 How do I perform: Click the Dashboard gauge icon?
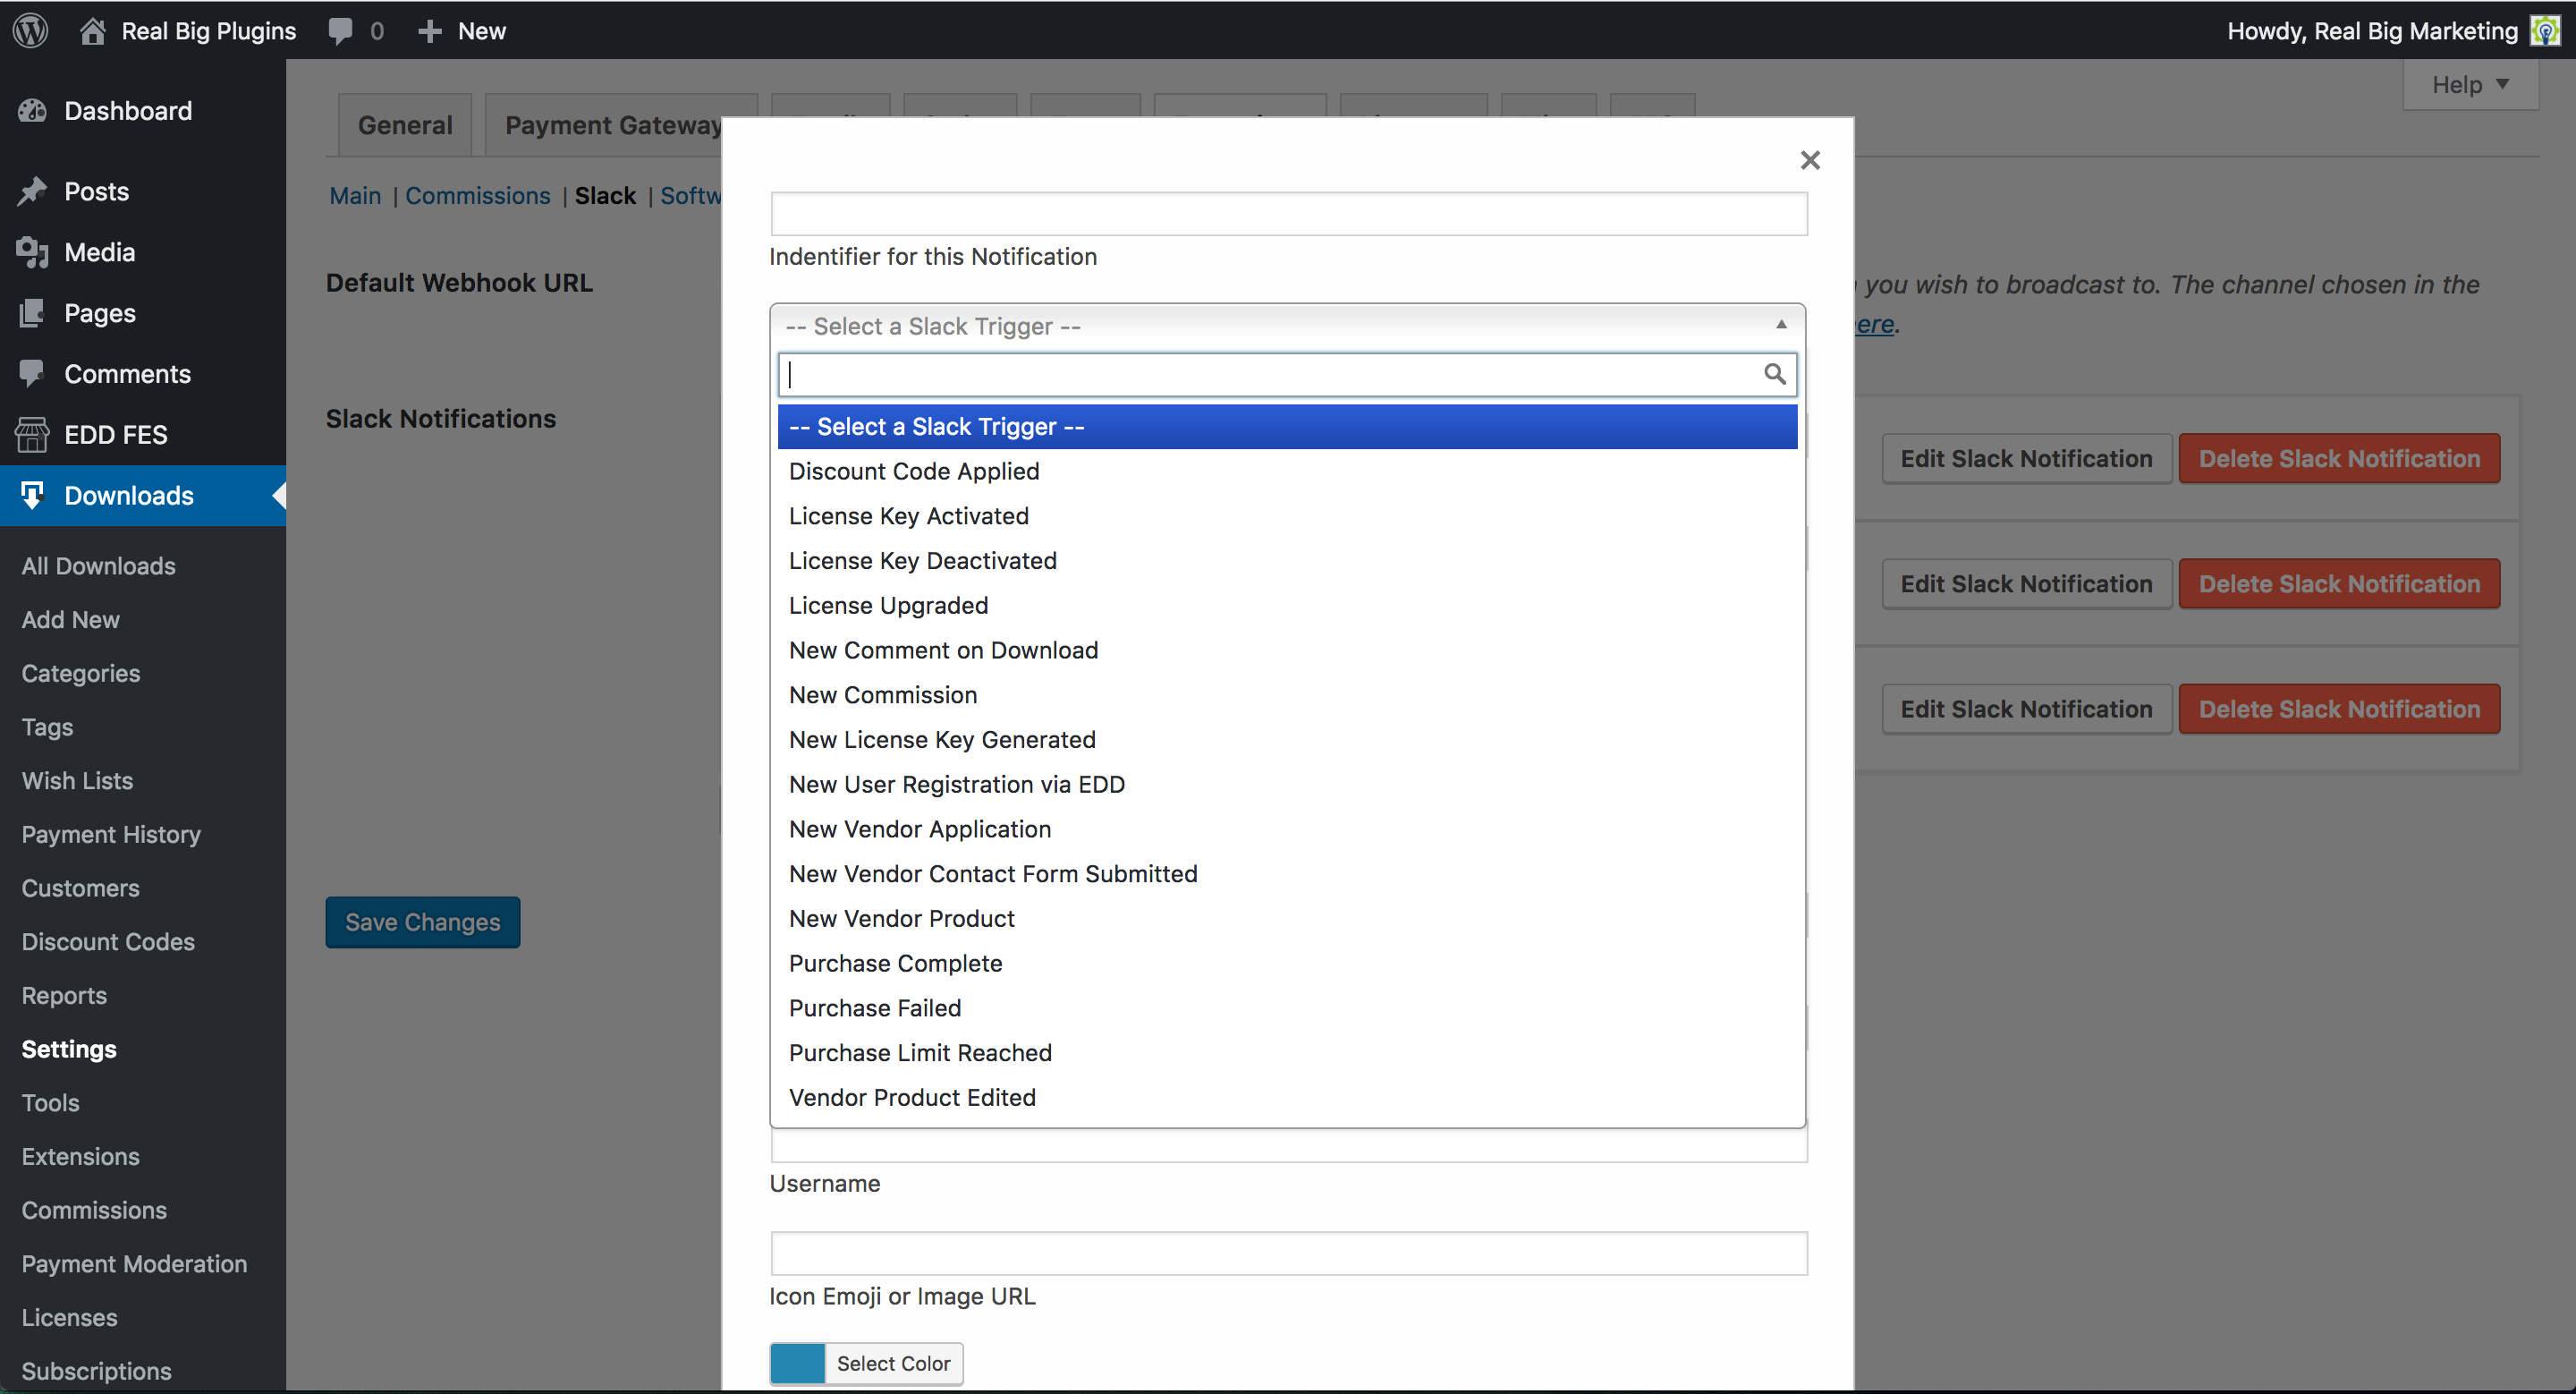32,111
